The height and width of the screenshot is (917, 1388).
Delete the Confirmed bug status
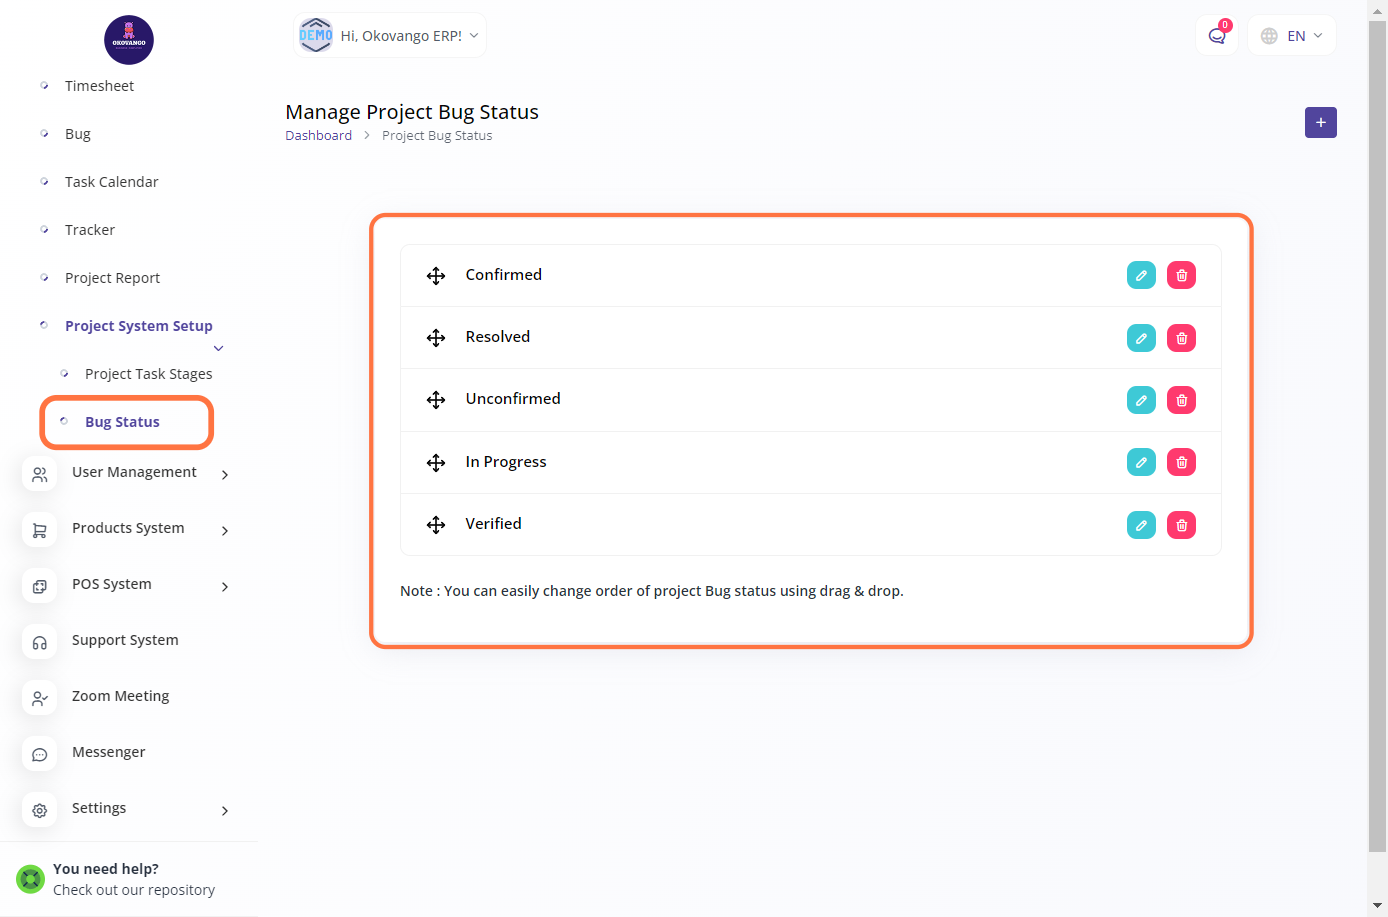[x=1181, y=275]
